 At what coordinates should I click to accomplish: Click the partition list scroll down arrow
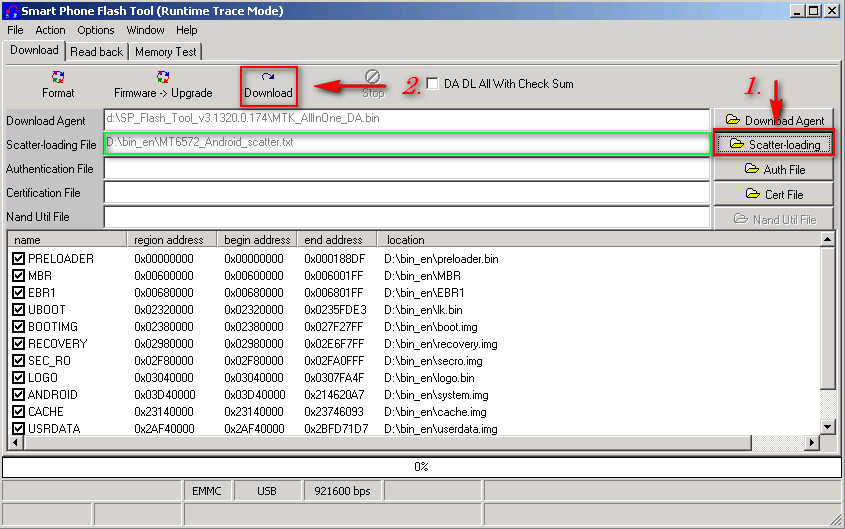click(827, 427)
